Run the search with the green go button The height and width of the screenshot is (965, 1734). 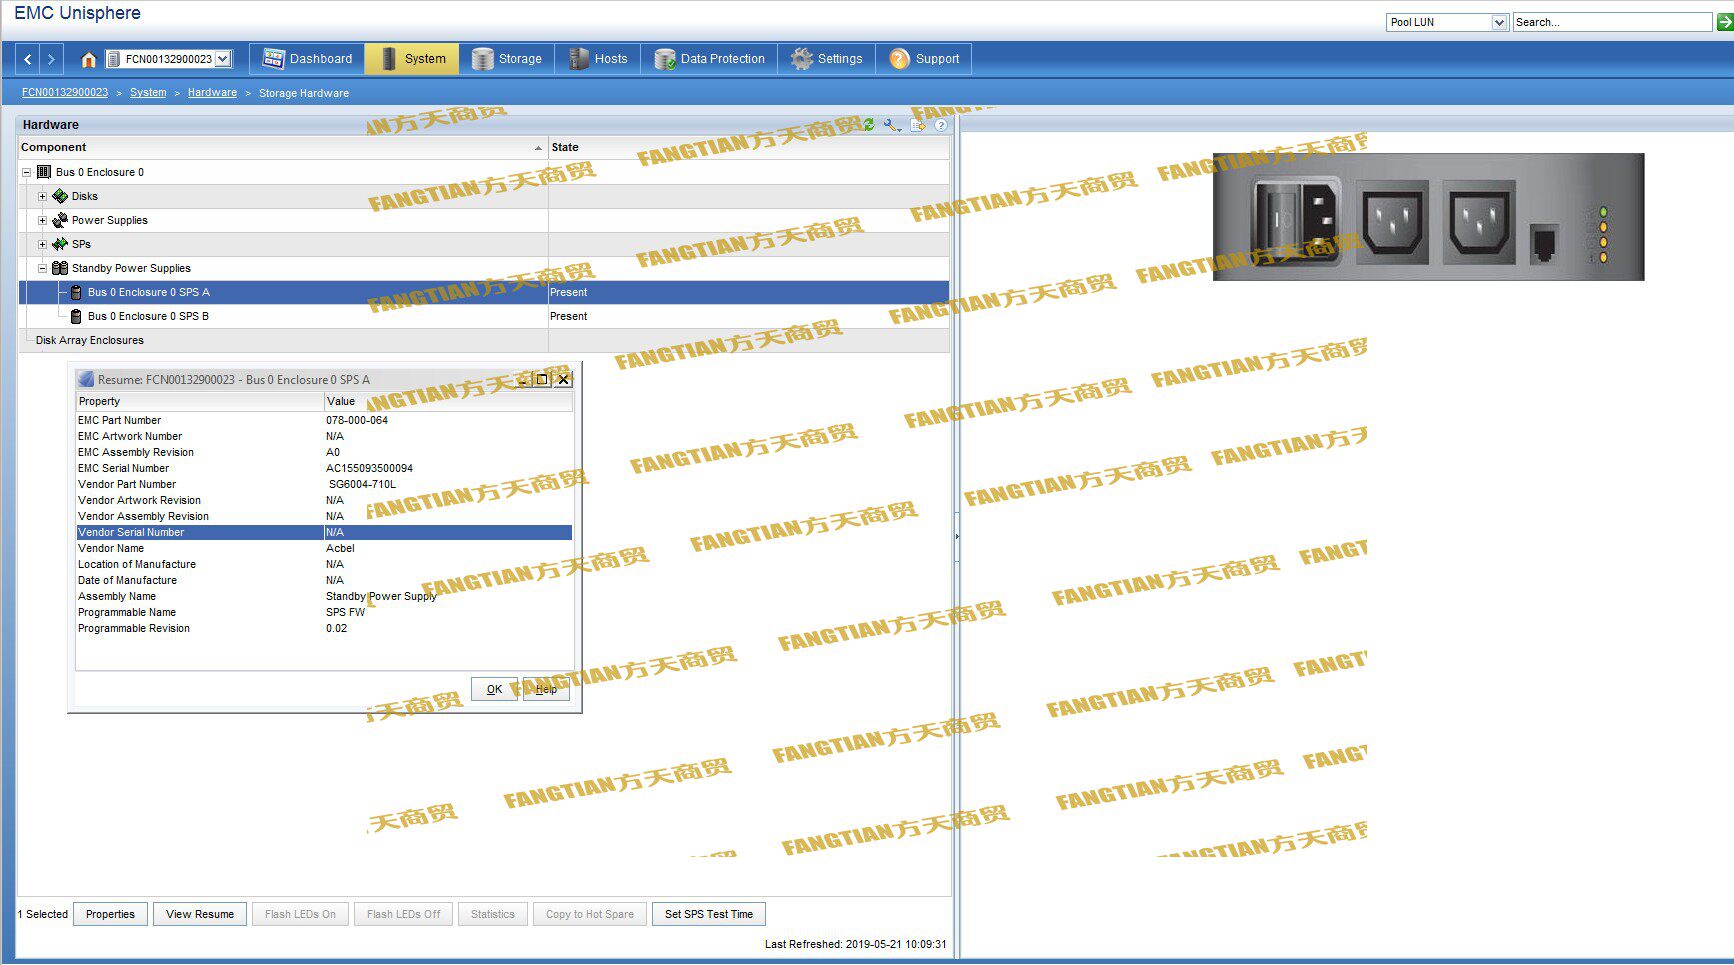[1725, 22]
